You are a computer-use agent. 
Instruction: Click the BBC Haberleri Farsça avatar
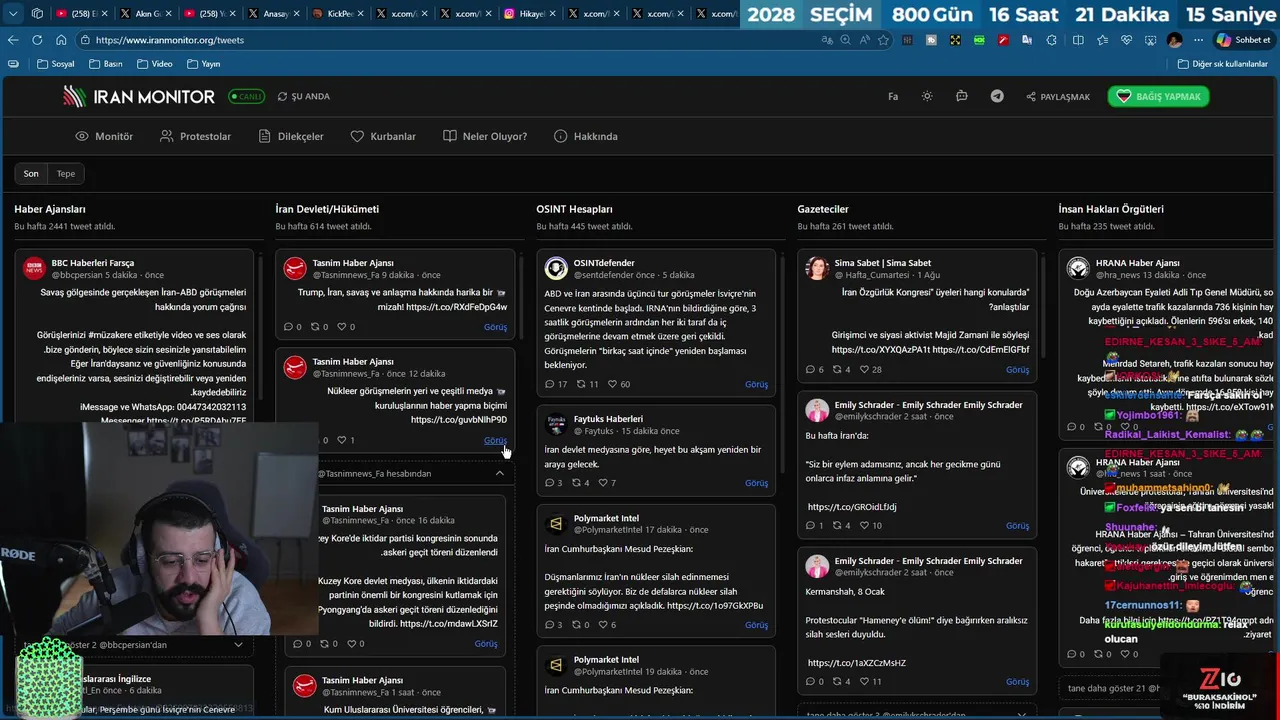[x=34, y=268]
